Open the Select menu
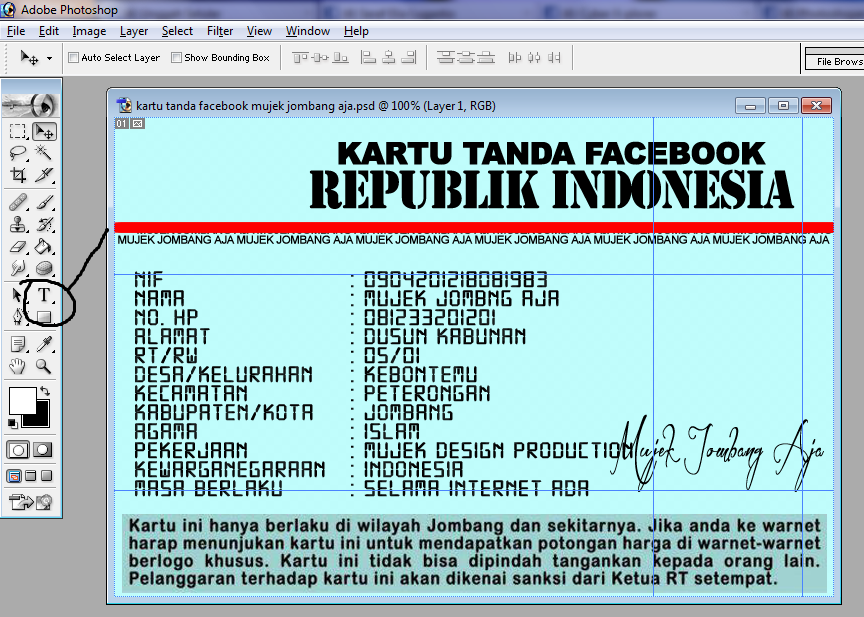The image size is (864, 617). (177, 31)
